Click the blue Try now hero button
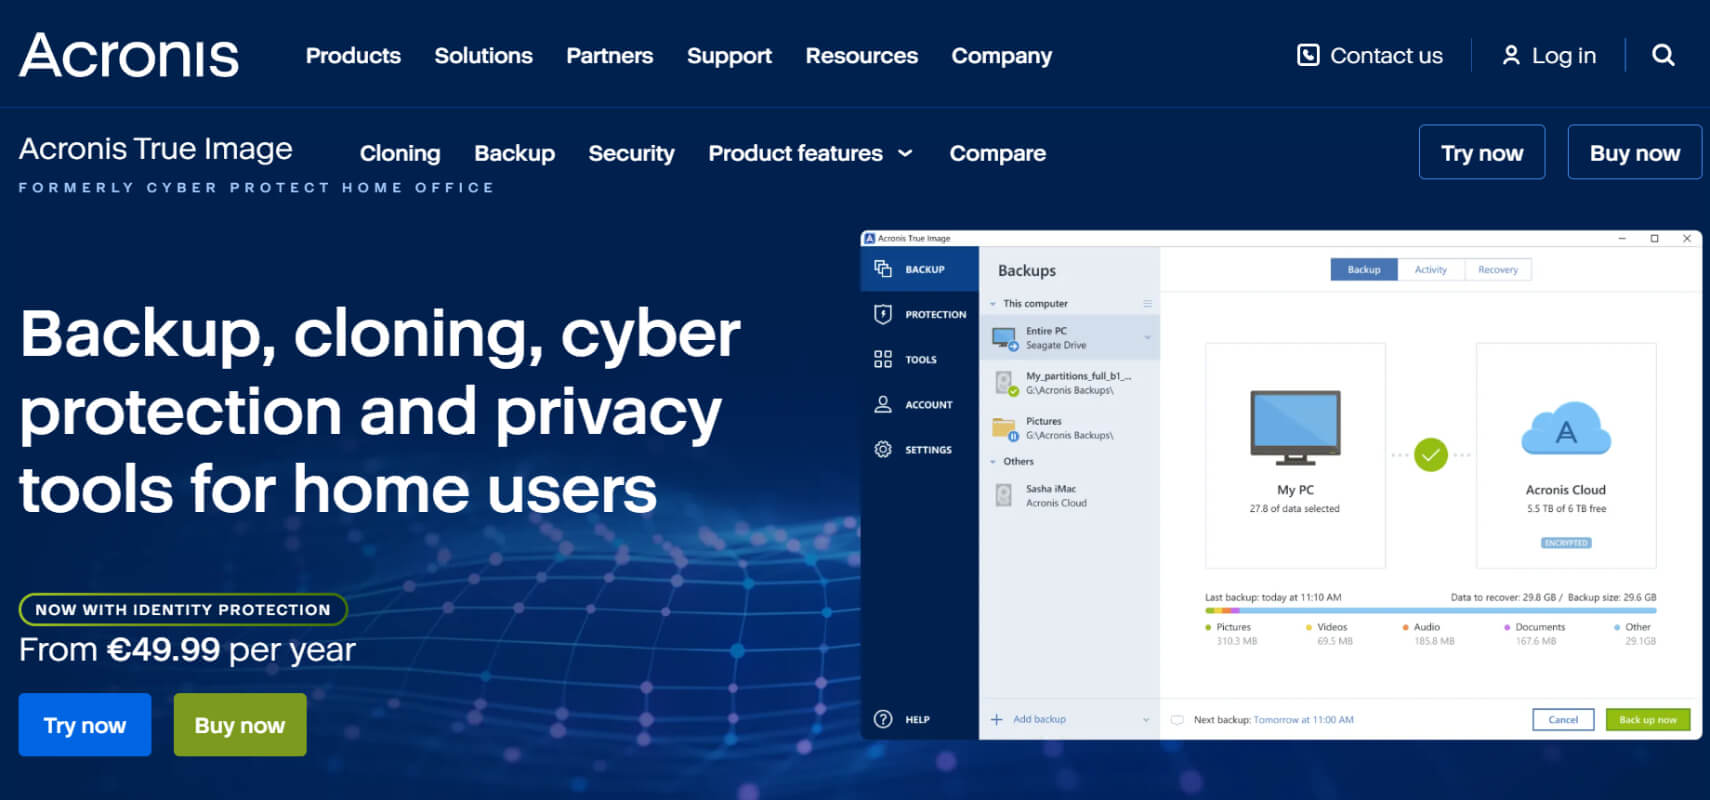1710x800 pixels. [x=85, y=725]
